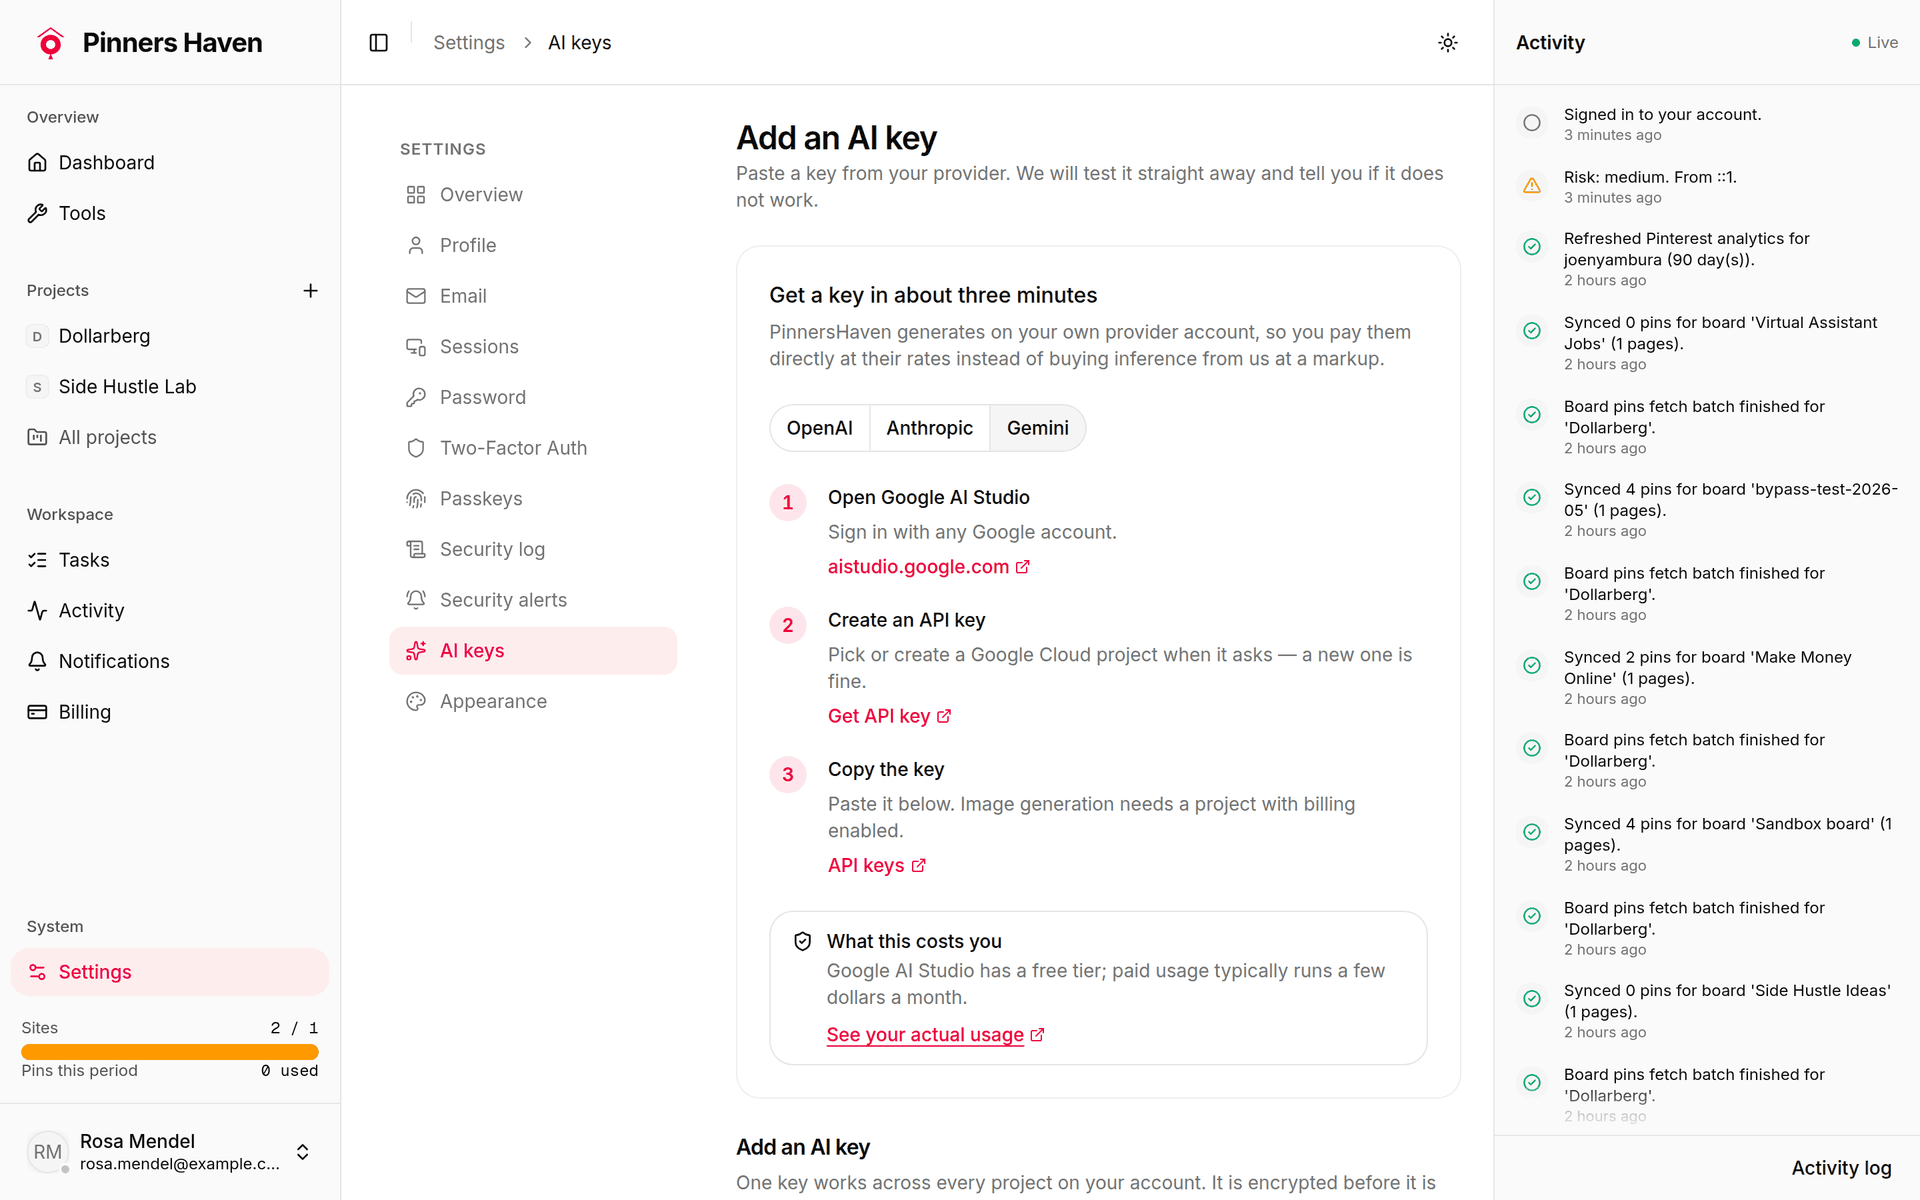Image resolution: width=1920 pixels, height=1200 pixels.
Task: Select the AI keys settings section
Action: (533, 651)
